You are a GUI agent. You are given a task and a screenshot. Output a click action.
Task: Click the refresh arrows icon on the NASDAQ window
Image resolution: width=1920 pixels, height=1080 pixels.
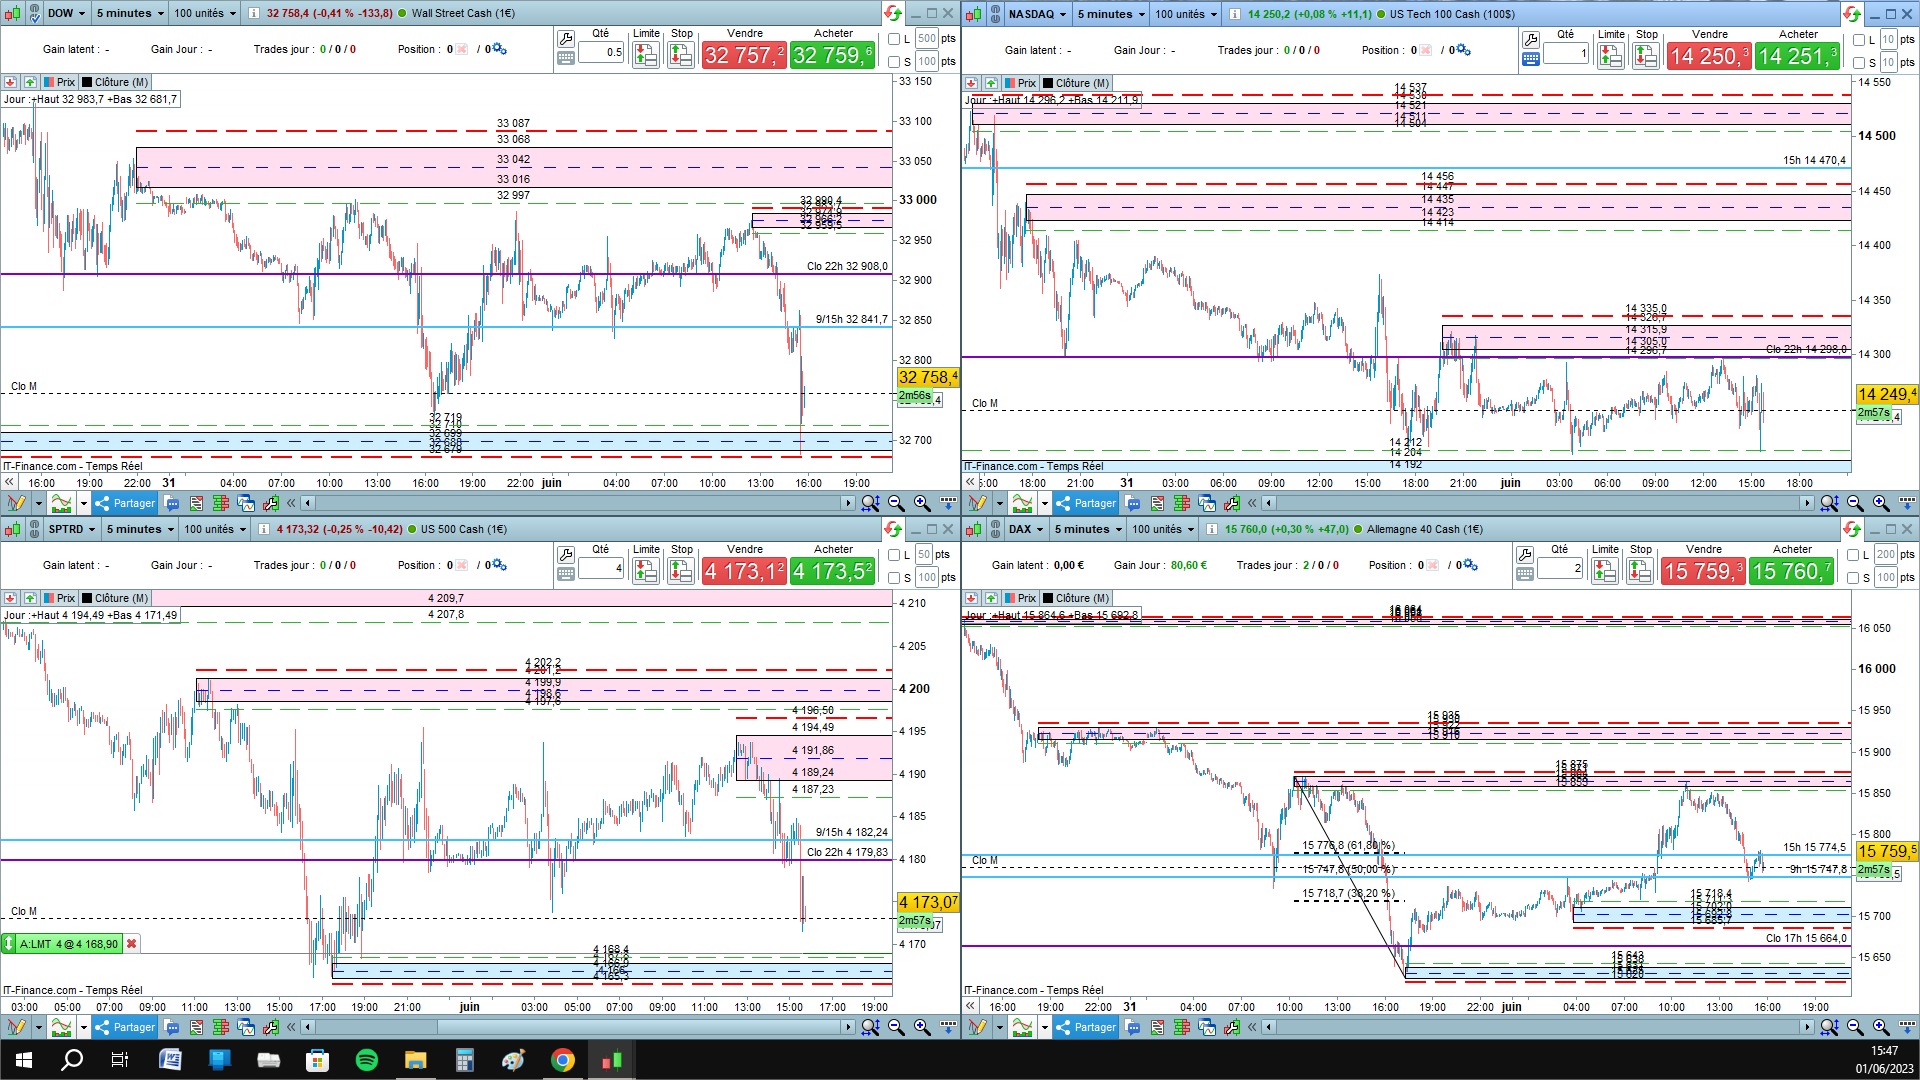[1851, 14]
